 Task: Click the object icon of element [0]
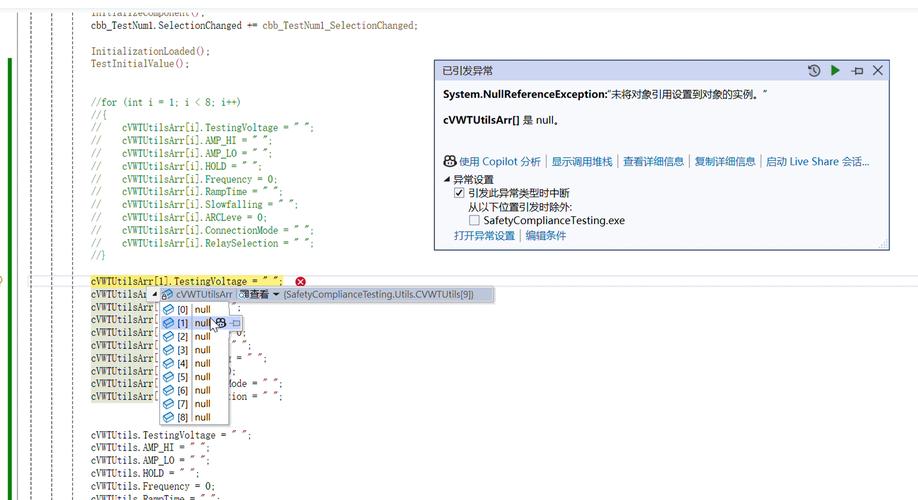[x=168, y=310]
